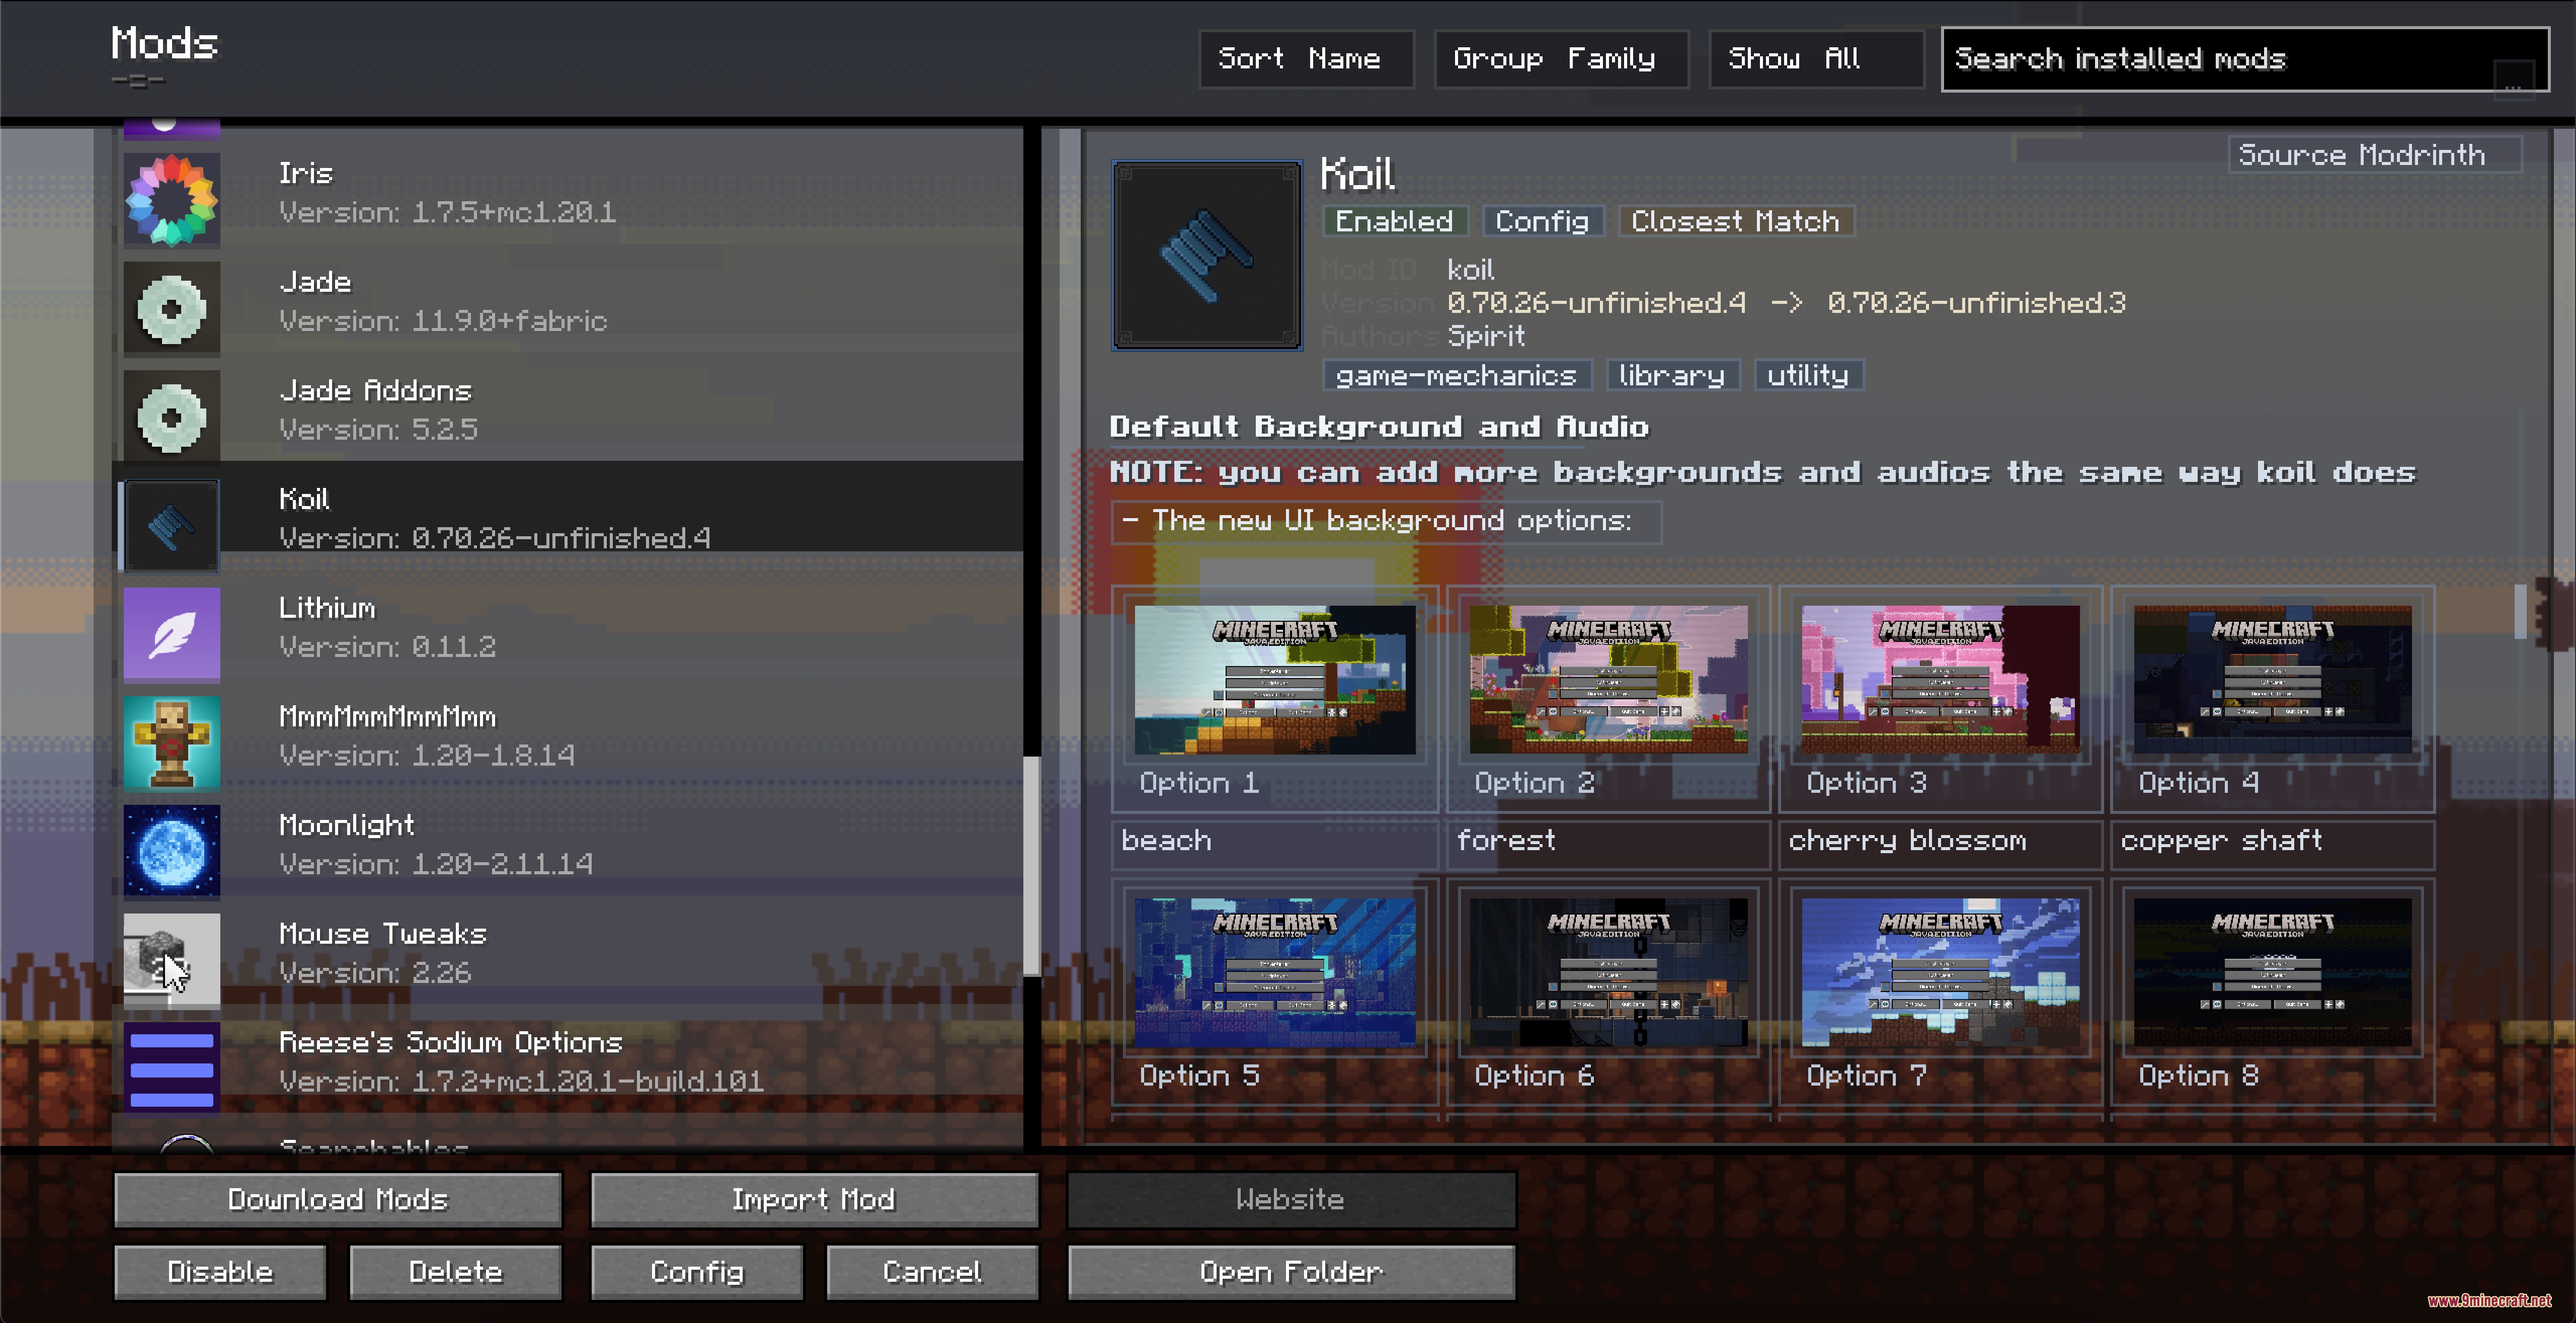The width and height of the screenshot is (2576, 1323).
Task: Click the Moonlight moon icon
Action: tap(172, 852)
